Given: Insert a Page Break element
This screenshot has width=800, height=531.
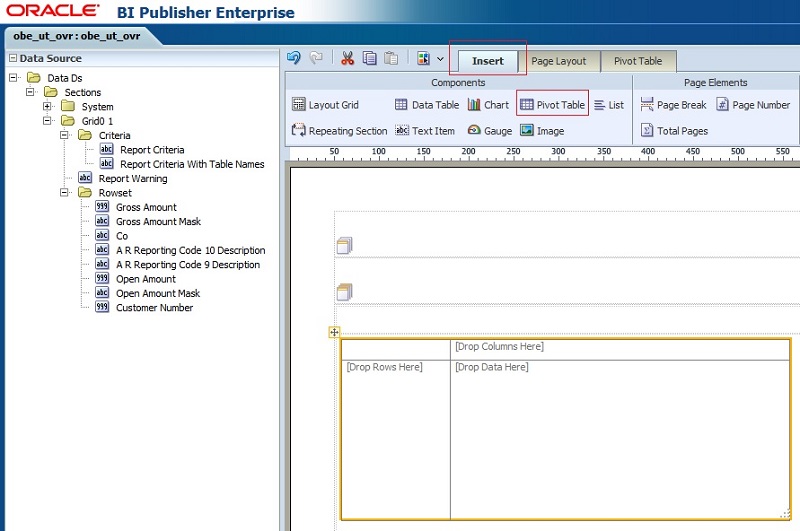Looking at the screenshot, I should click(x=673, y=105).
